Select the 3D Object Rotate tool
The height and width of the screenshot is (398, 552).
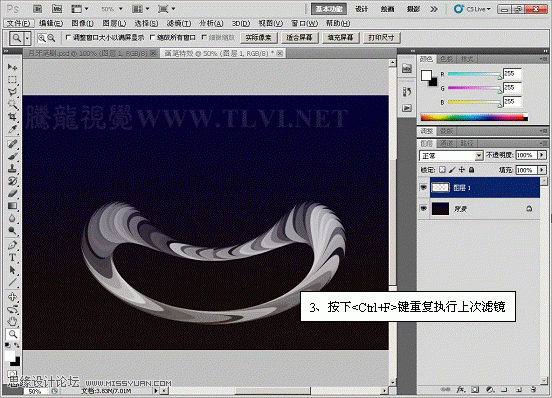tap(12, 297)
